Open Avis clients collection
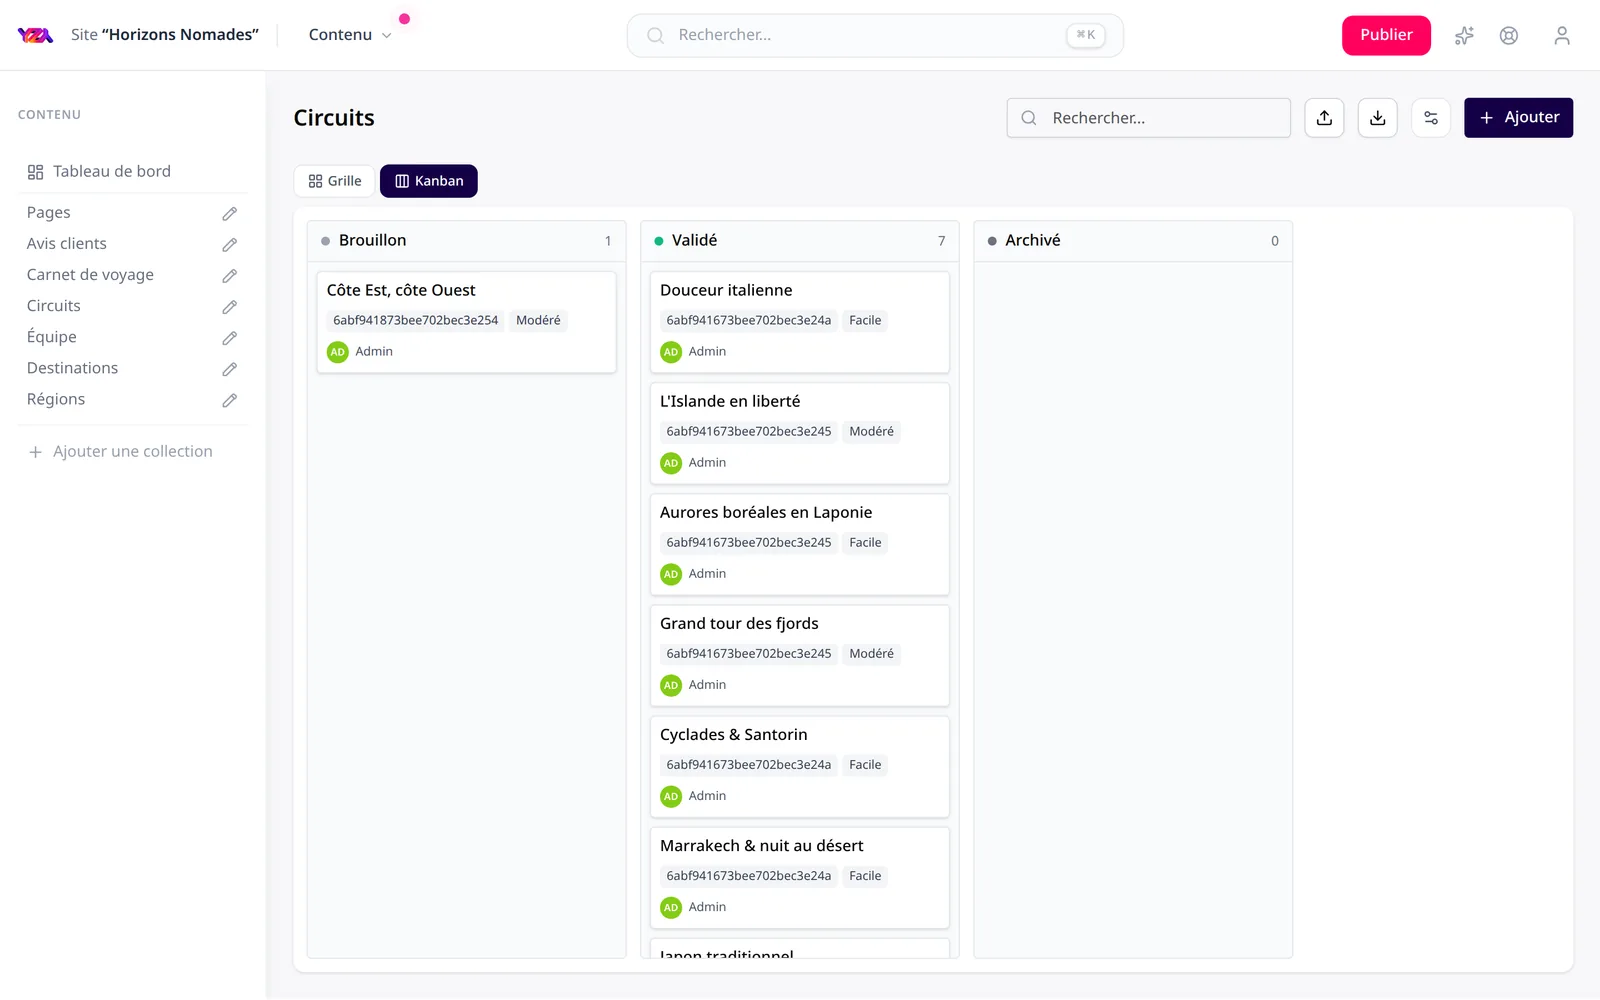The image size is (1600, 1000). tap(67, 243)
